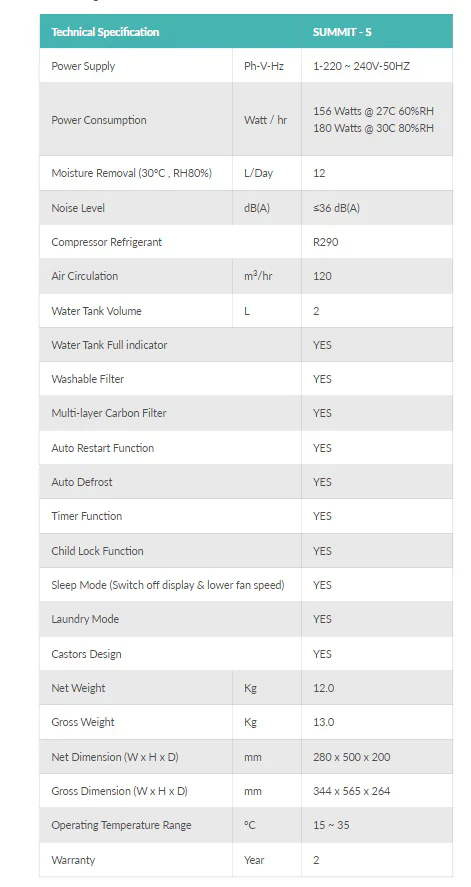Screen dimensions: 471x887
Task: Select the Air Circulation row label
Action: (85, 276)
